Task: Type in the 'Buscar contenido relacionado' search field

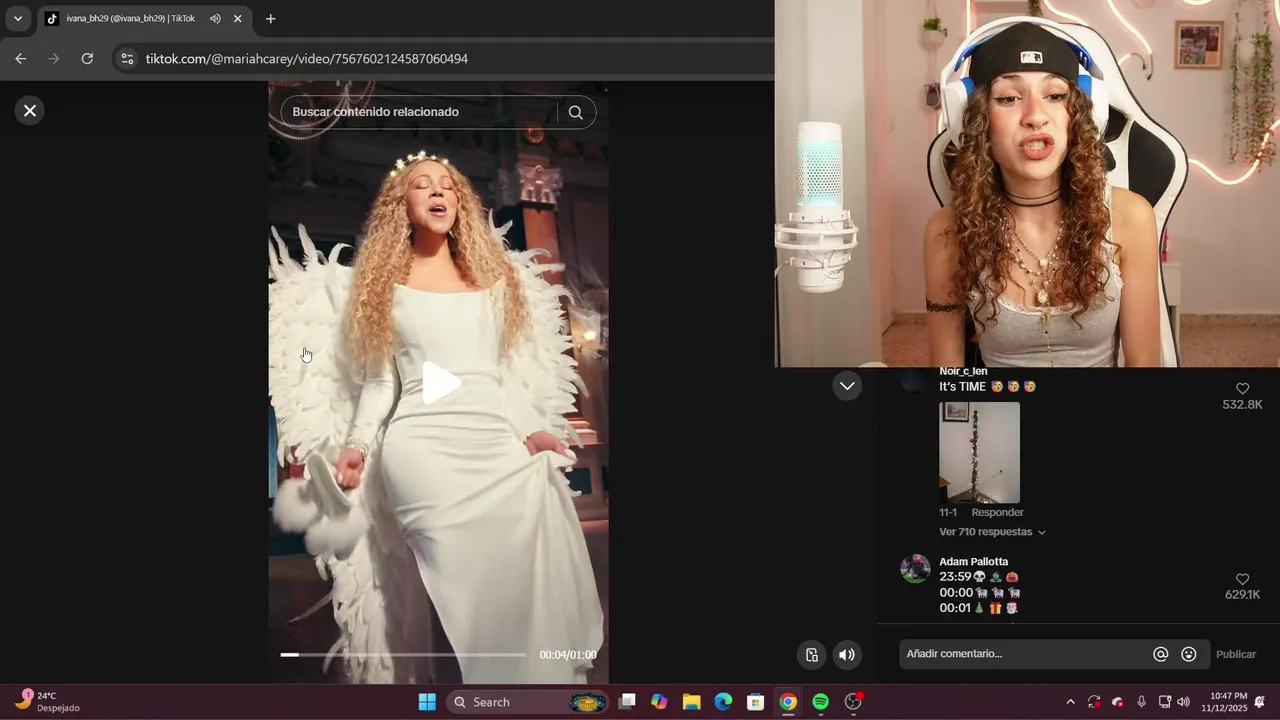Action: 420,112
